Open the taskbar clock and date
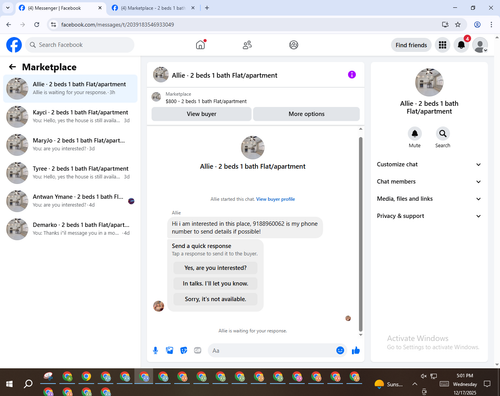The width and height of the screenshot is (500, 396). pos(465,384)
